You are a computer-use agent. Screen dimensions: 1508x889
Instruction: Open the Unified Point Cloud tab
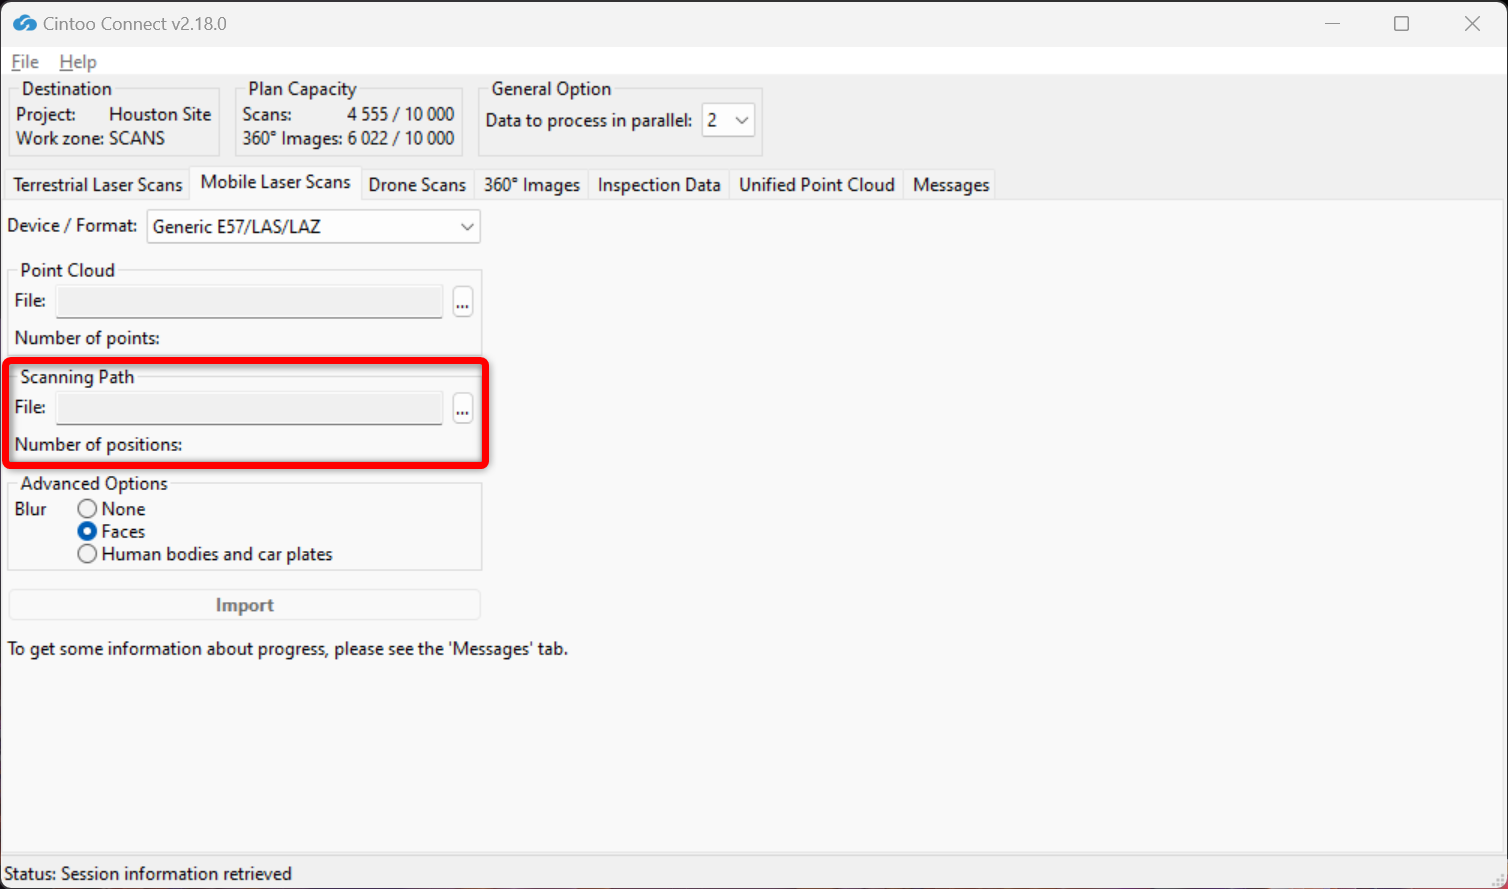point(817,185)
